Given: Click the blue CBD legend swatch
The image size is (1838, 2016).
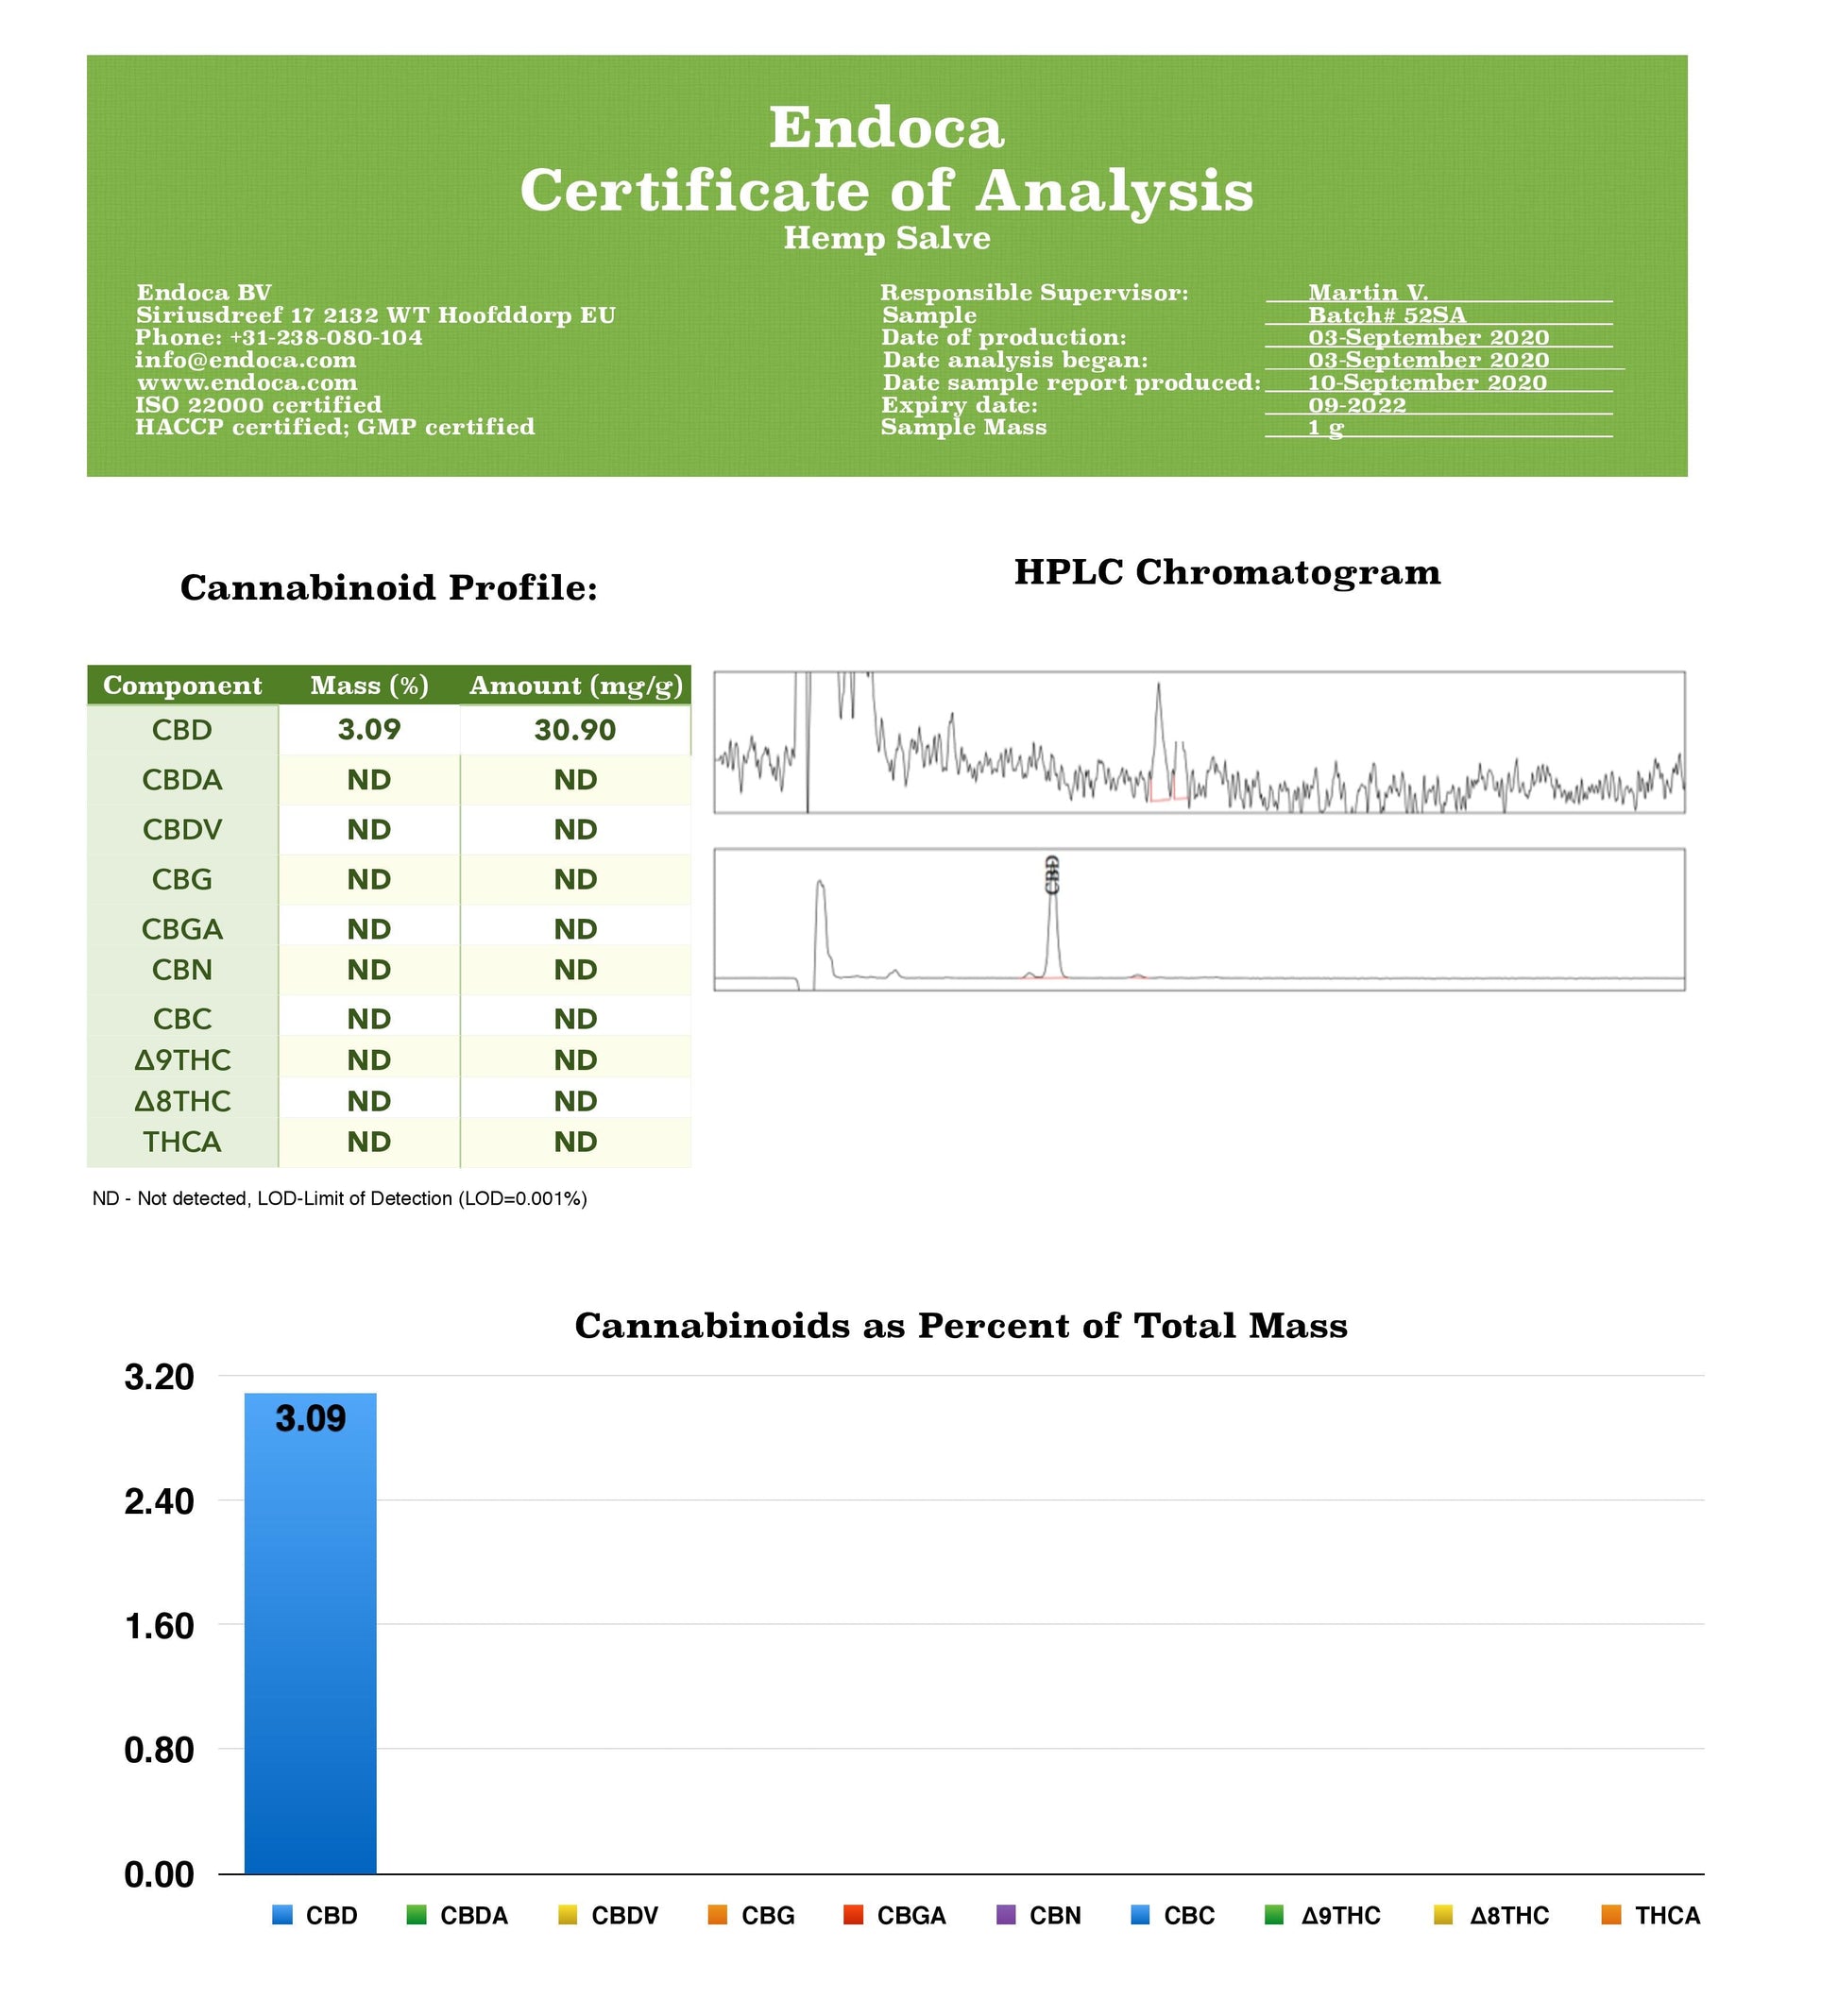Looking at the screenshot, I should point(283,1915).
